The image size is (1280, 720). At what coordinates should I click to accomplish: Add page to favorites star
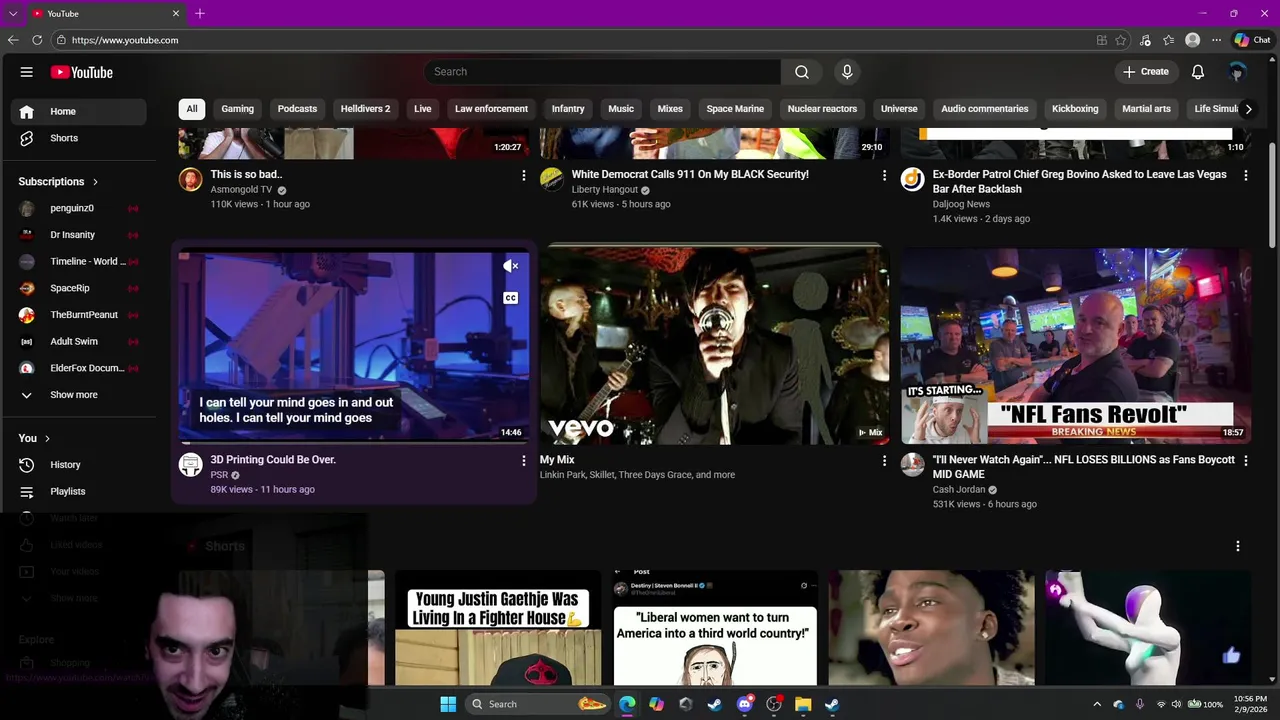click(1121, 40)
